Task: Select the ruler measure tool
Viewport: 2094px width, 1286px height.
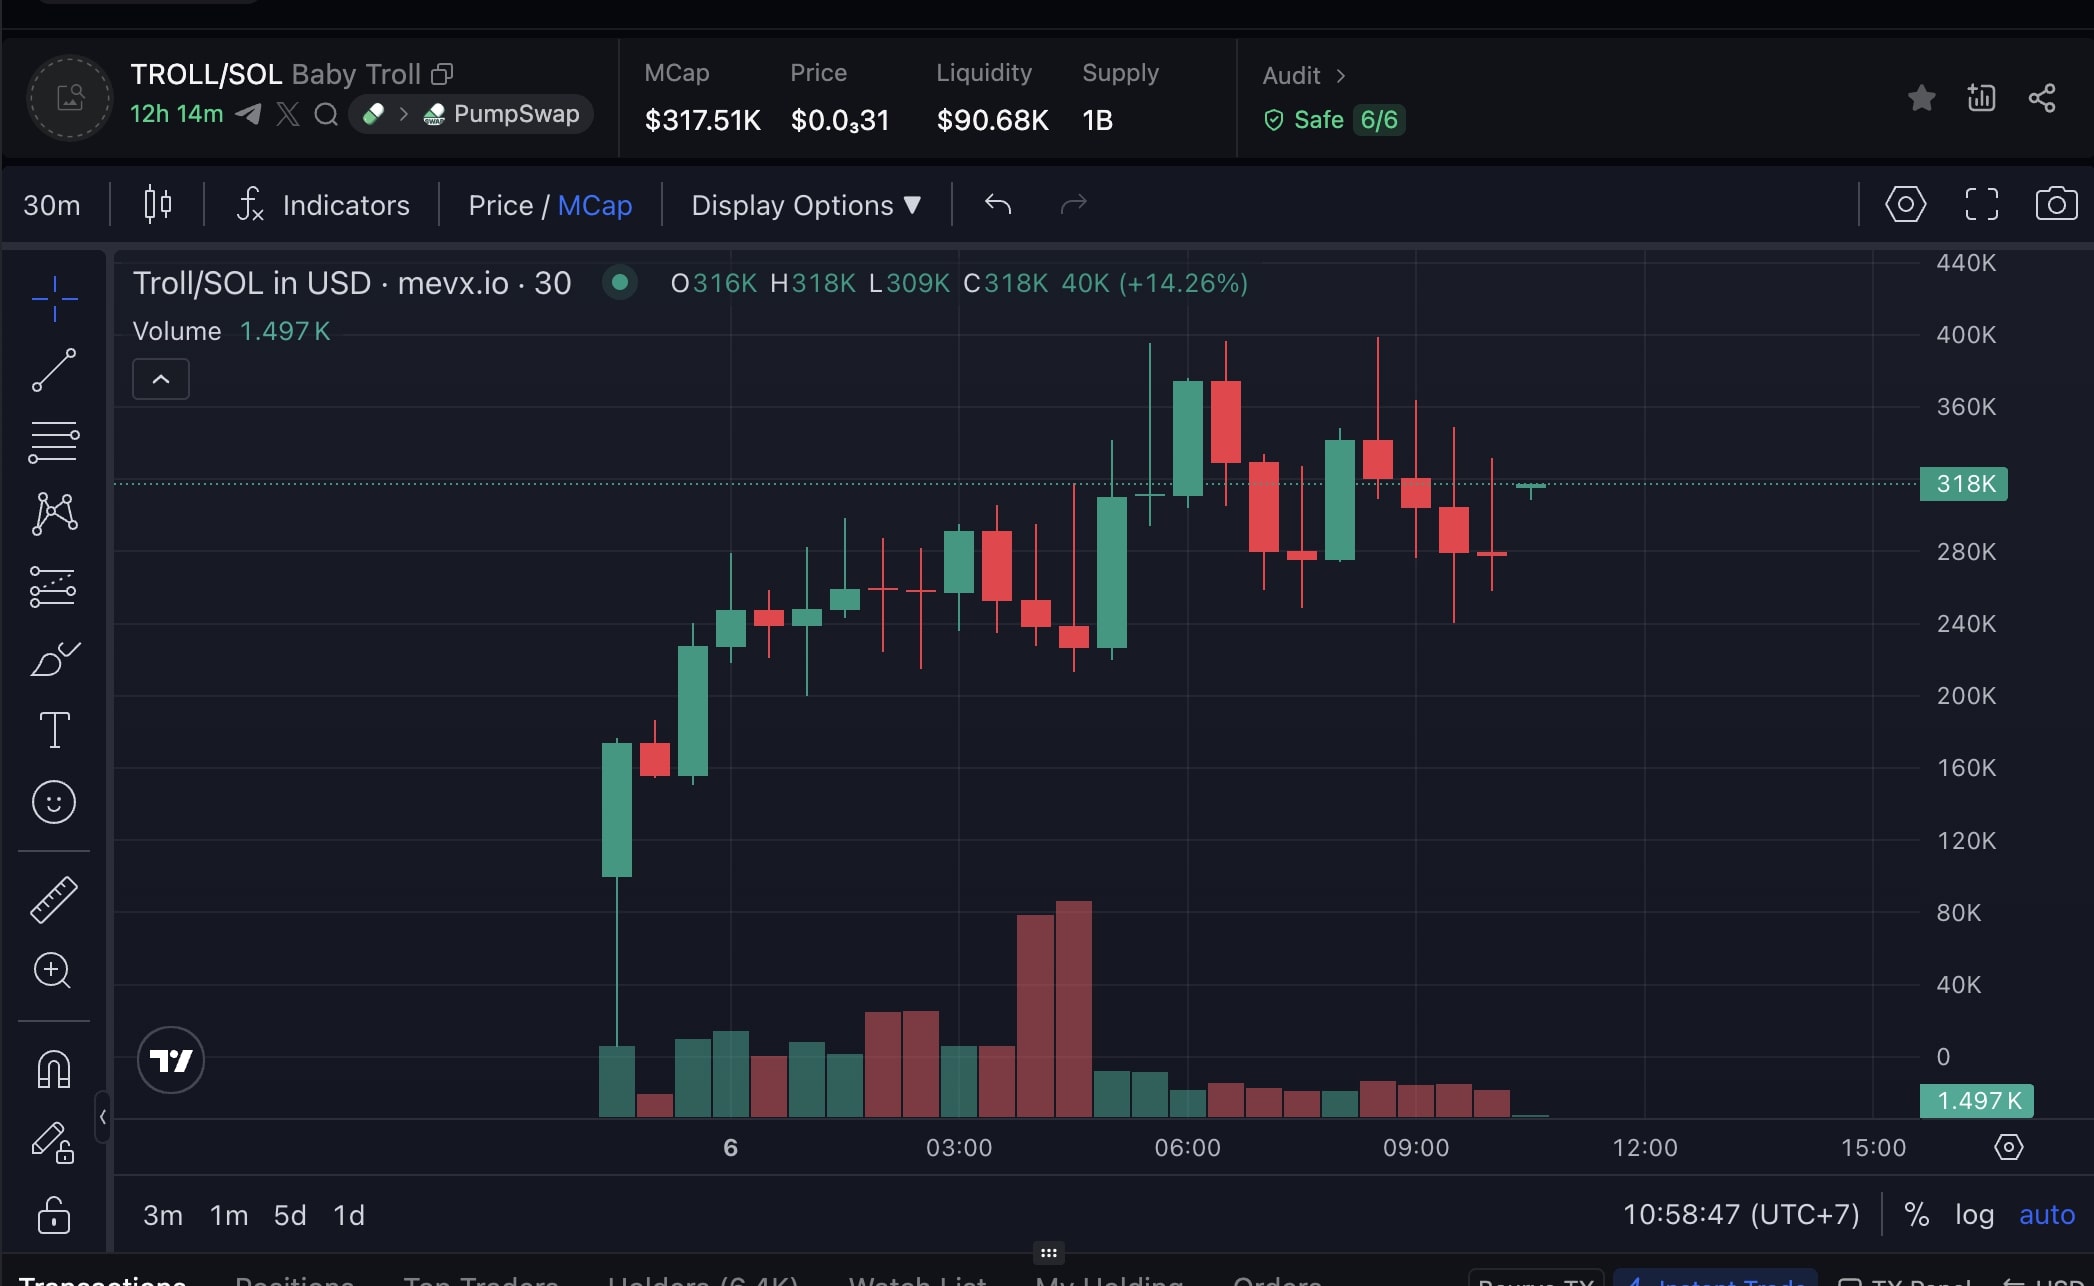Action: click(x=54, y=899)
